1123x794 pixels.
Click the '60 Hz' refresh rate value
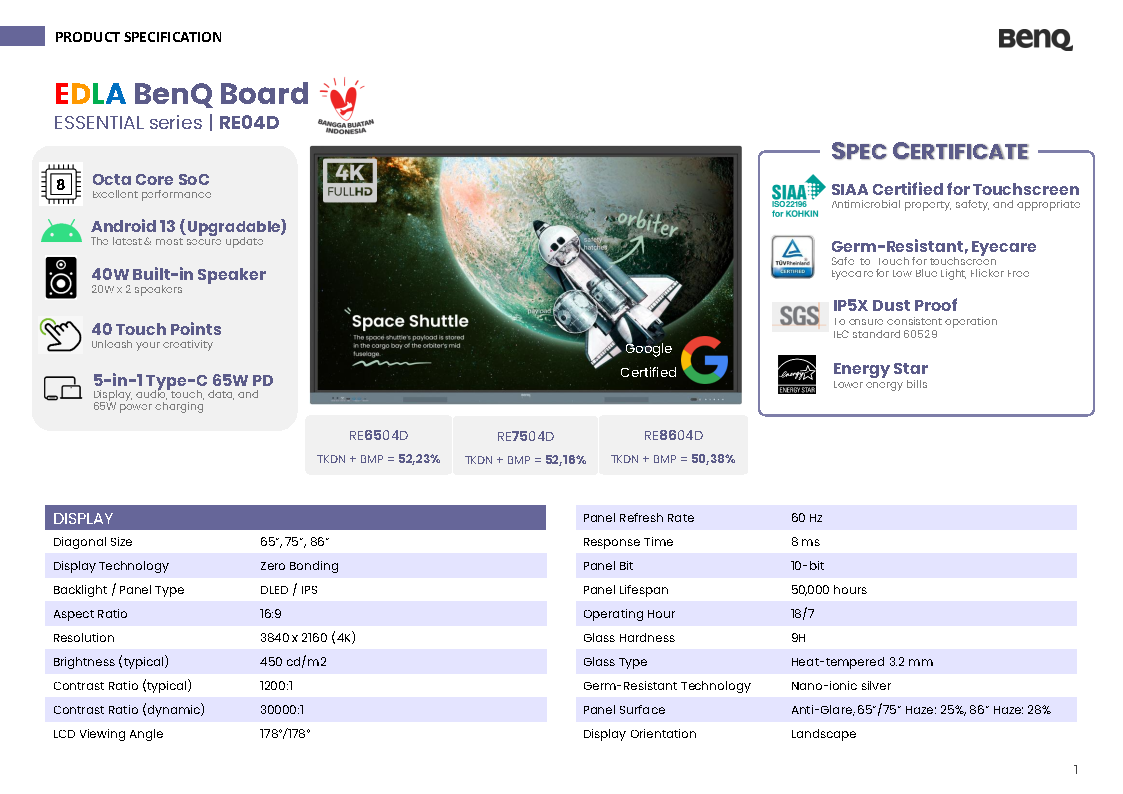(x=806, y=518)
